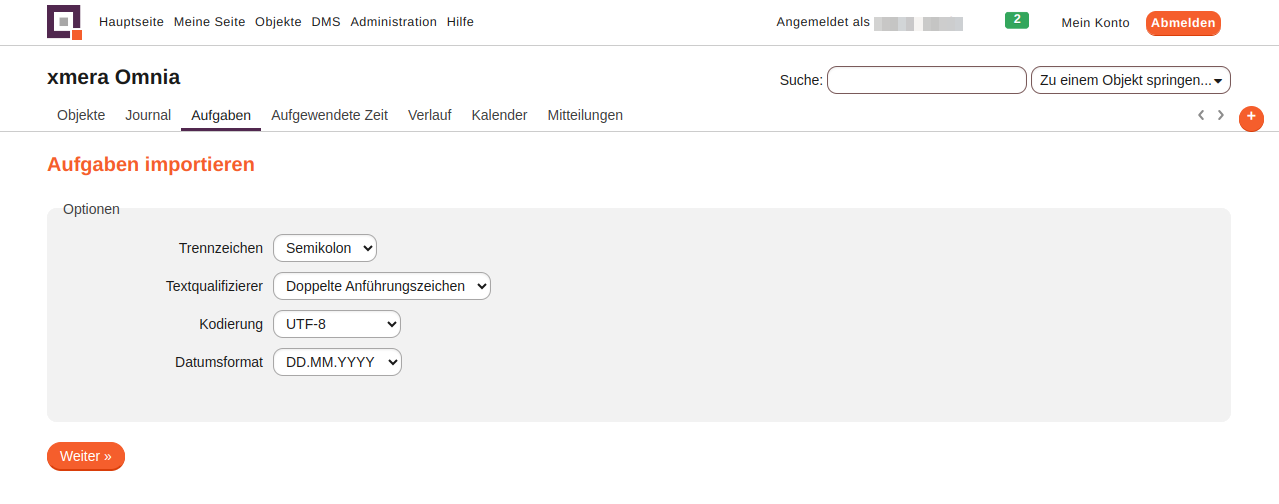Open the Kodierung encoding dropdown
Image resolution: width=1279 pixels, height=504 pixels.
[x=337, y=324]
